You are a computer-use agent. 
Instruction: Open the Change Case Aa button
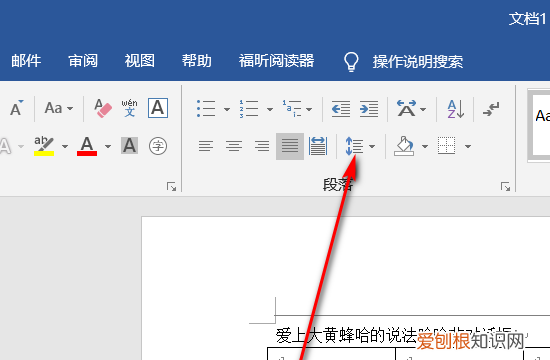53,108
